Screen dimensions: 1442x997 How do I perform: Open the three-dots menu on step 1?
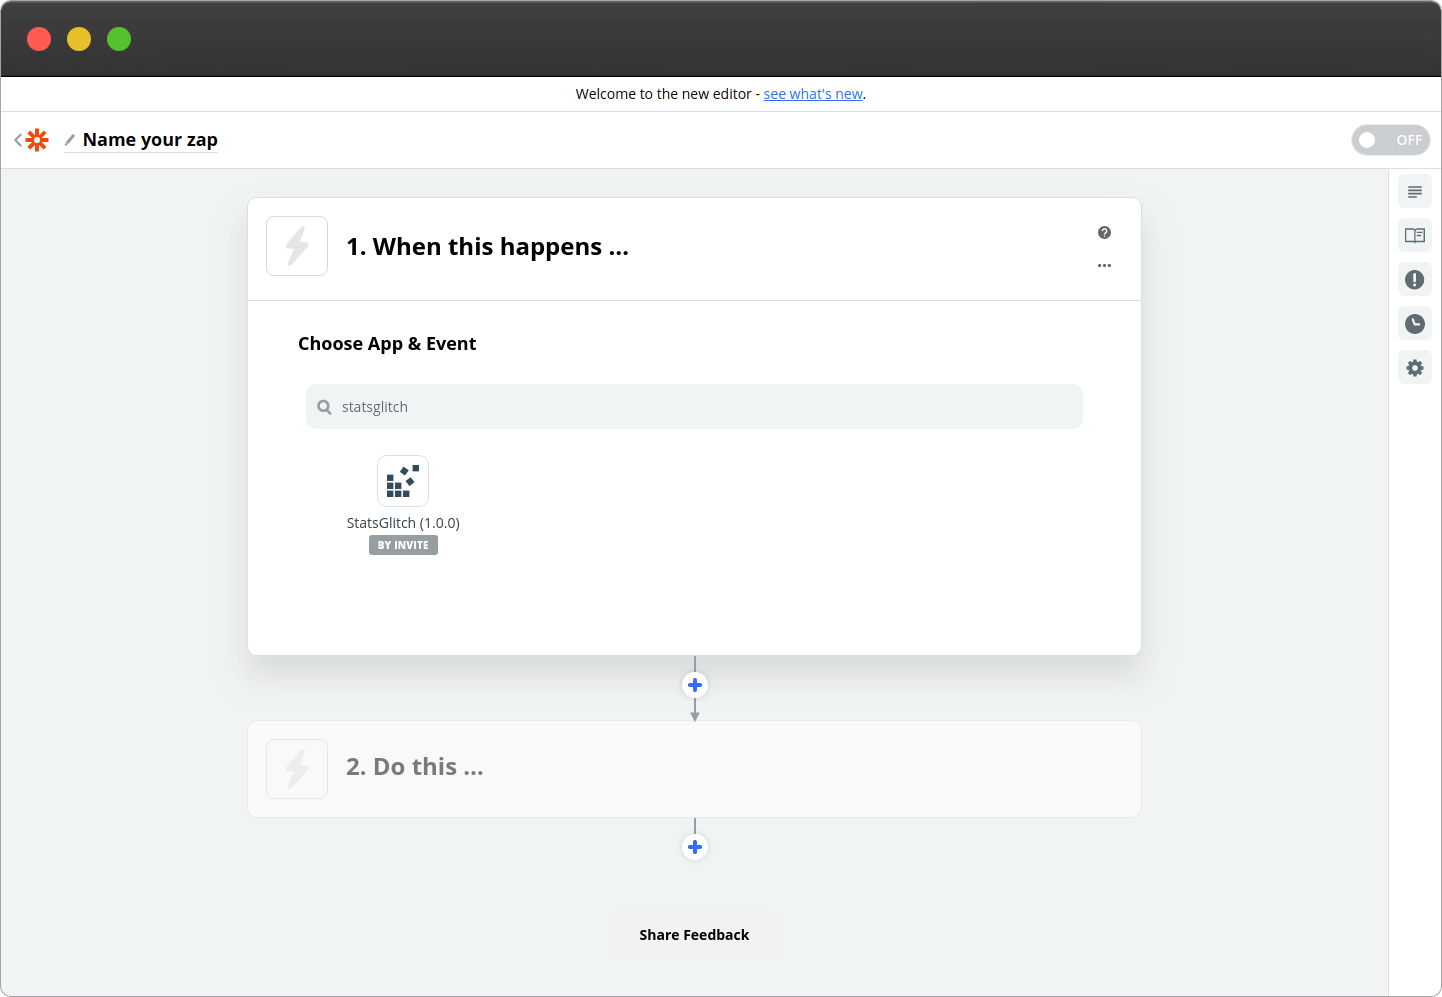pyautogui.click(x=1104, y=266)
